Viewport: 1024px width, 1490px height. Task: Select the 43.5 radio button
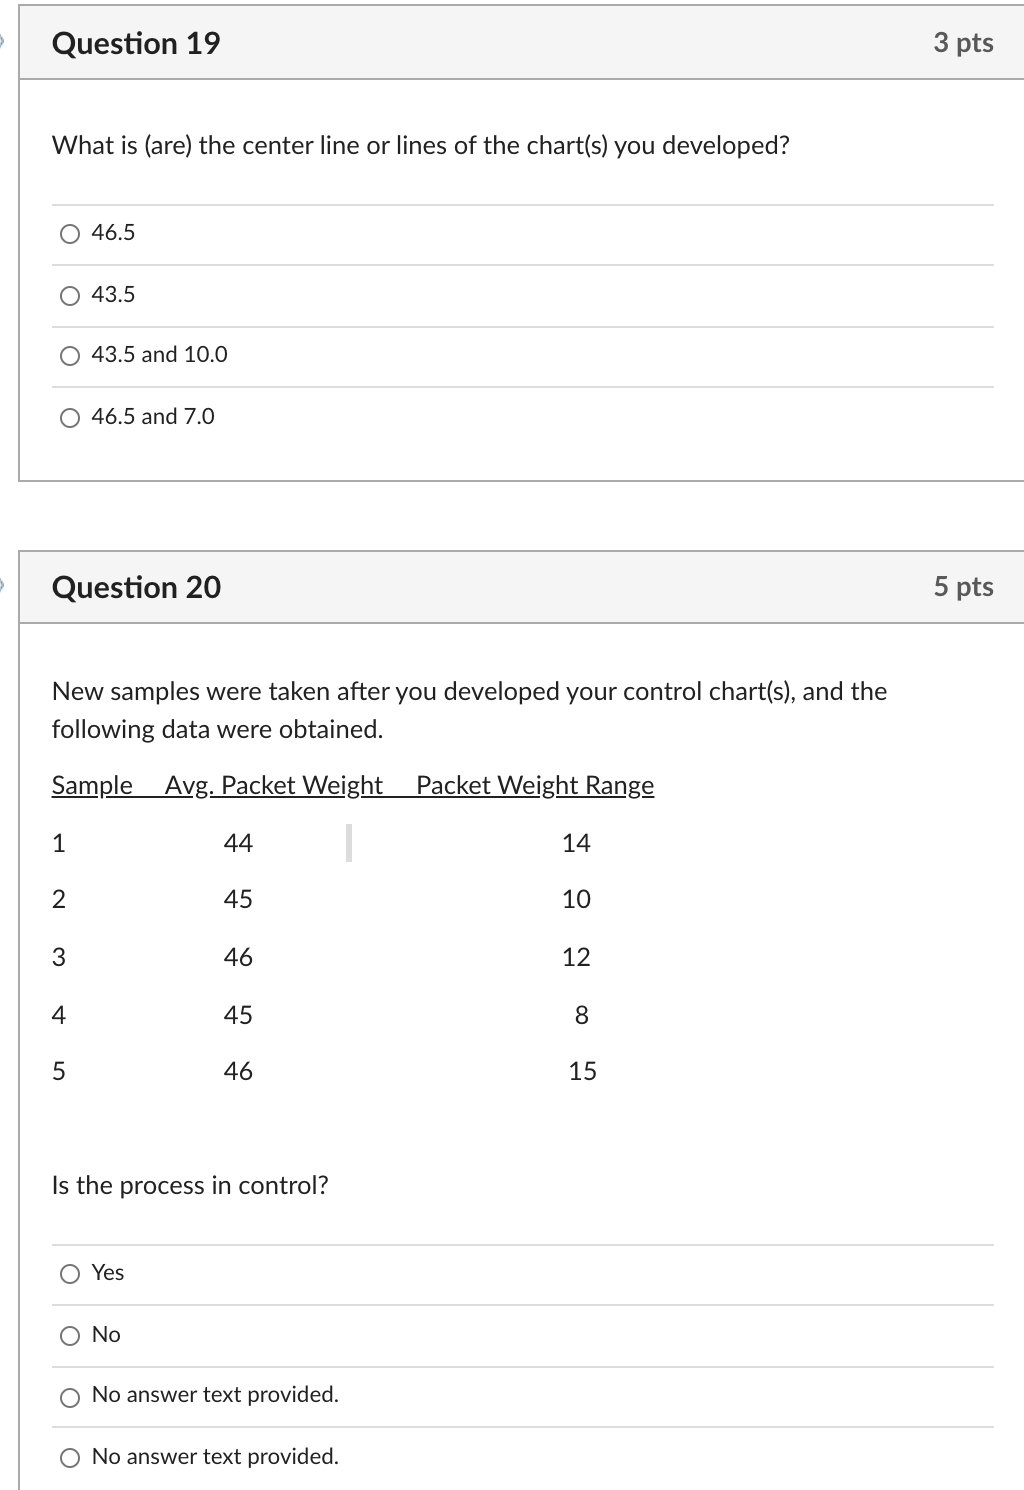69,295
